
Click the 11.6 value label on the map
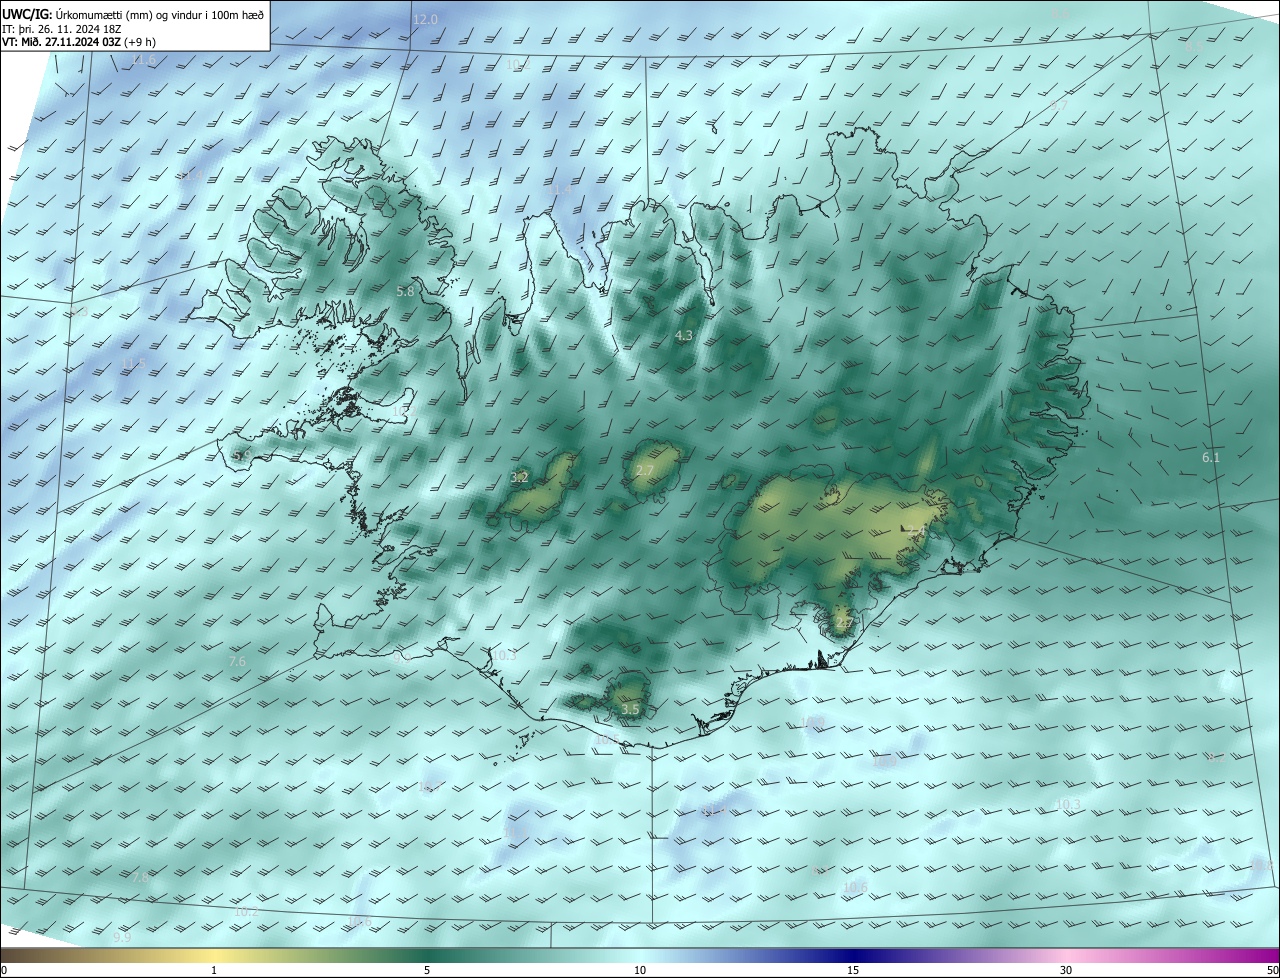pos(143,60)
